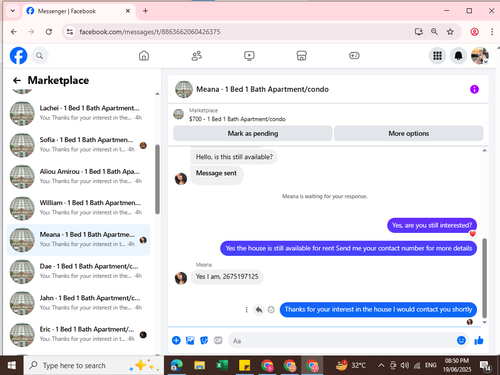The image size is (500, 375).
Task: Open conversation info purple icon
Action: click(x=474, y=89)
